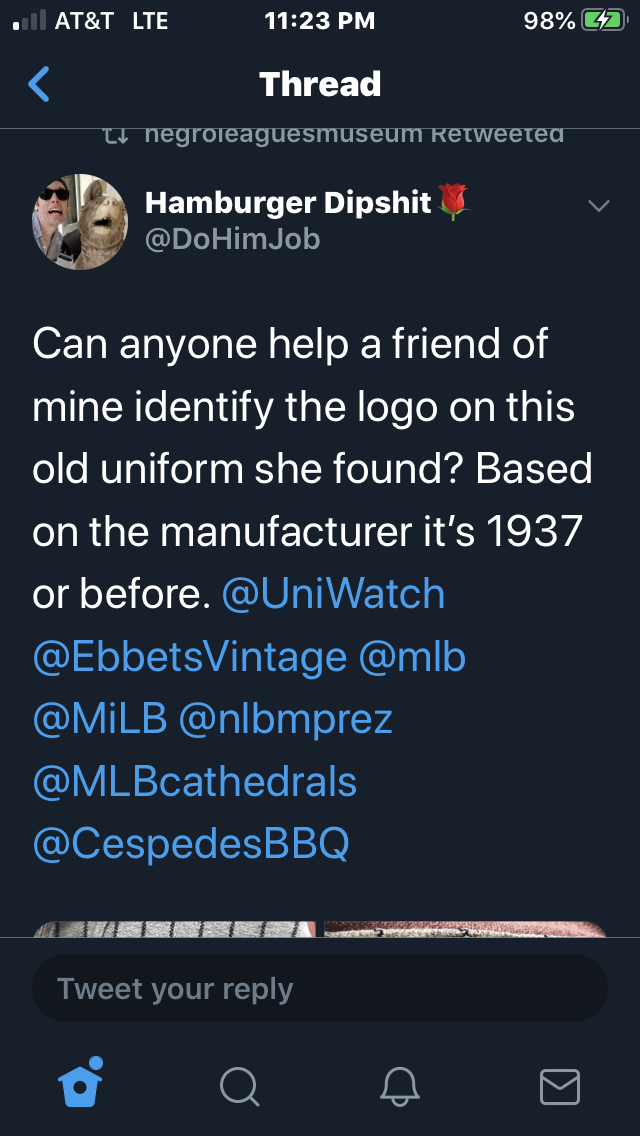Tap the Hamburger profile avatar picture
The image size is (640, 1136).
click(80, 222)
